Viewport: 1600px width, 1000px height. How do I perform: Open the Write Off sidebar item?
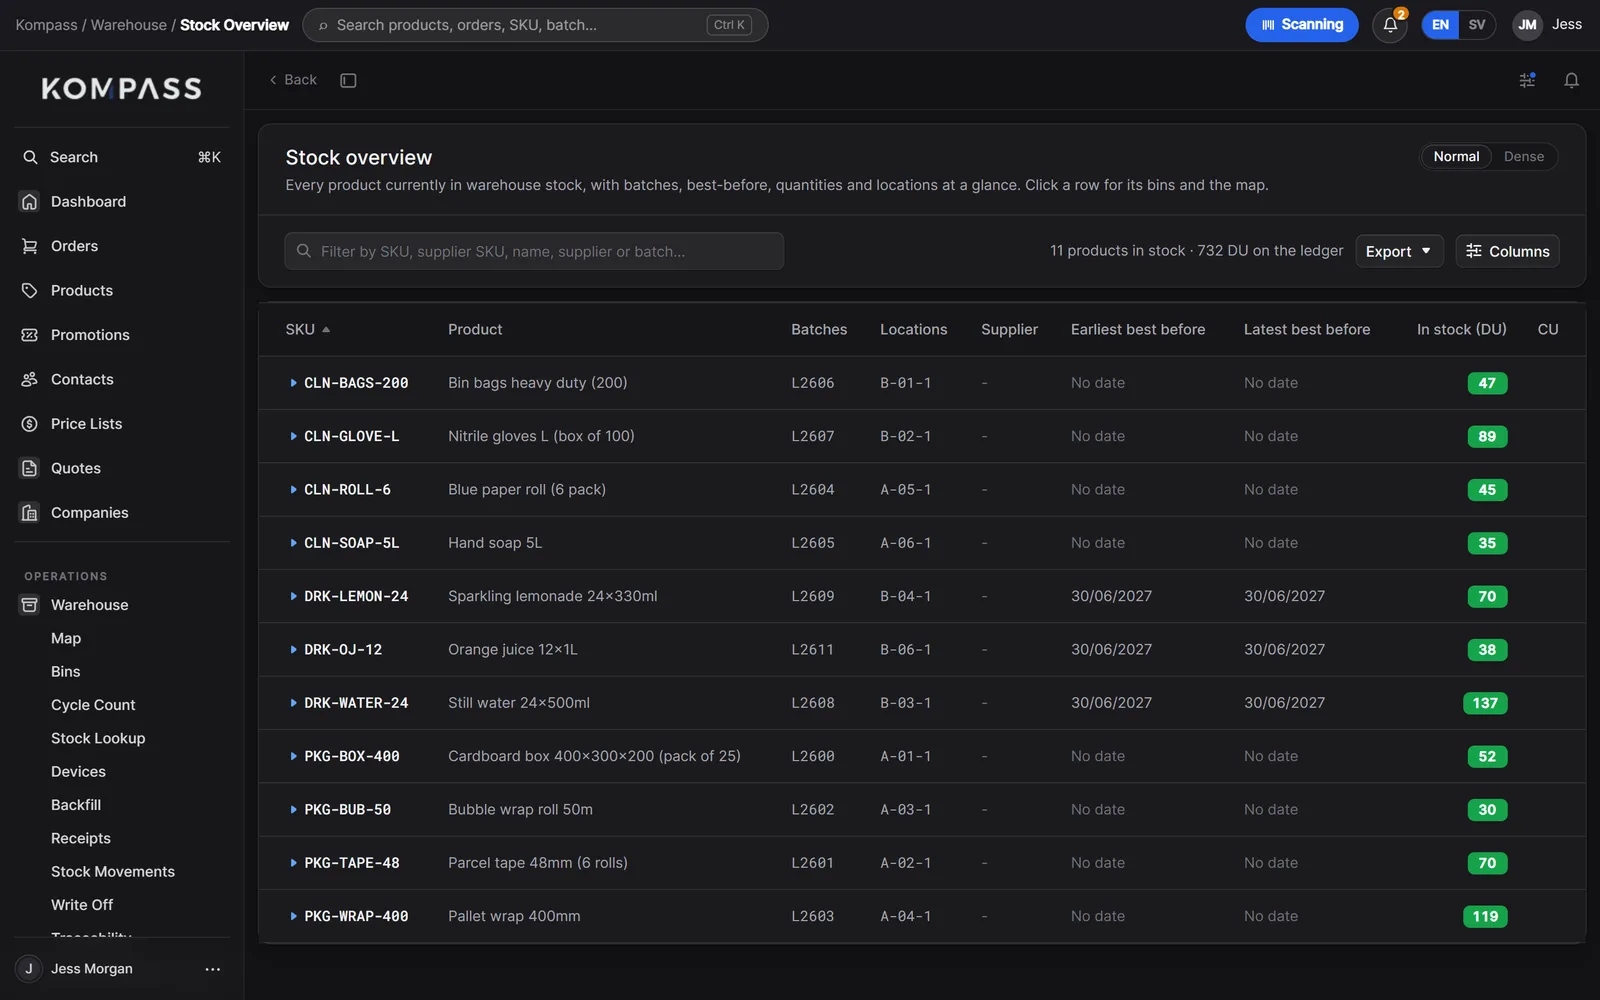pos(82,905)
